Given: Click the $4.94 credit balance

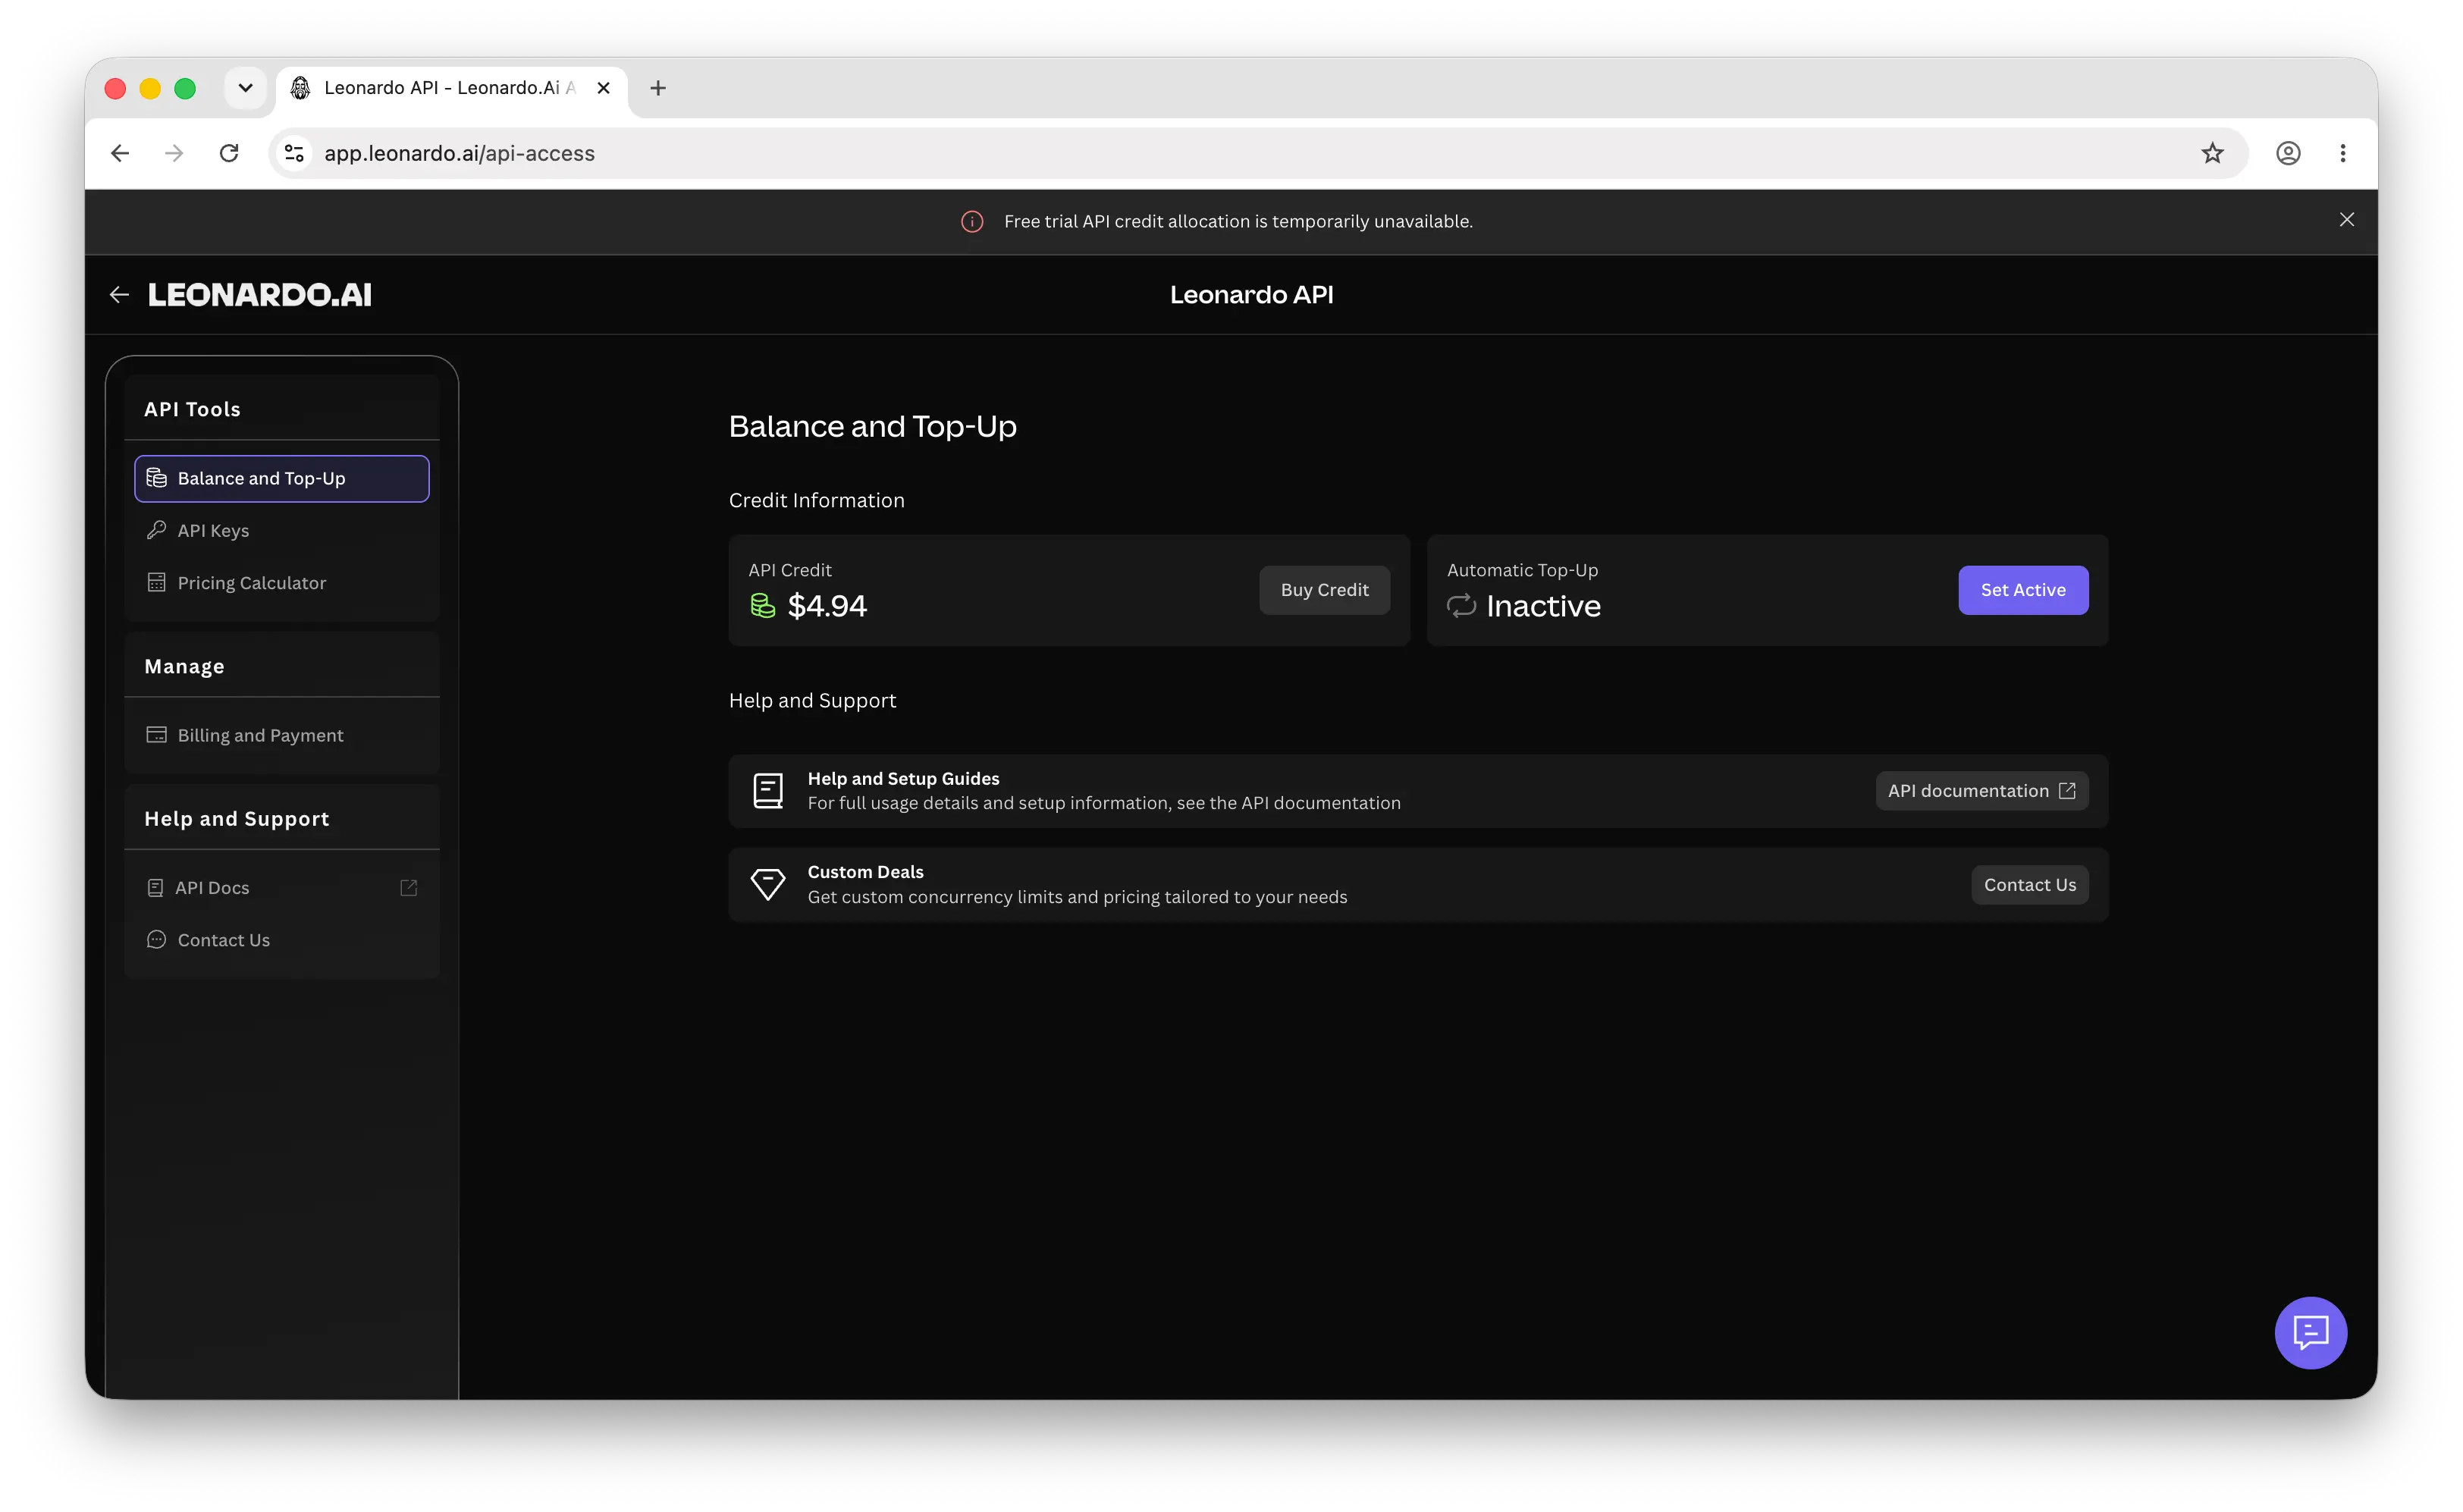Looking at the screenshot, I should point(827,606).
